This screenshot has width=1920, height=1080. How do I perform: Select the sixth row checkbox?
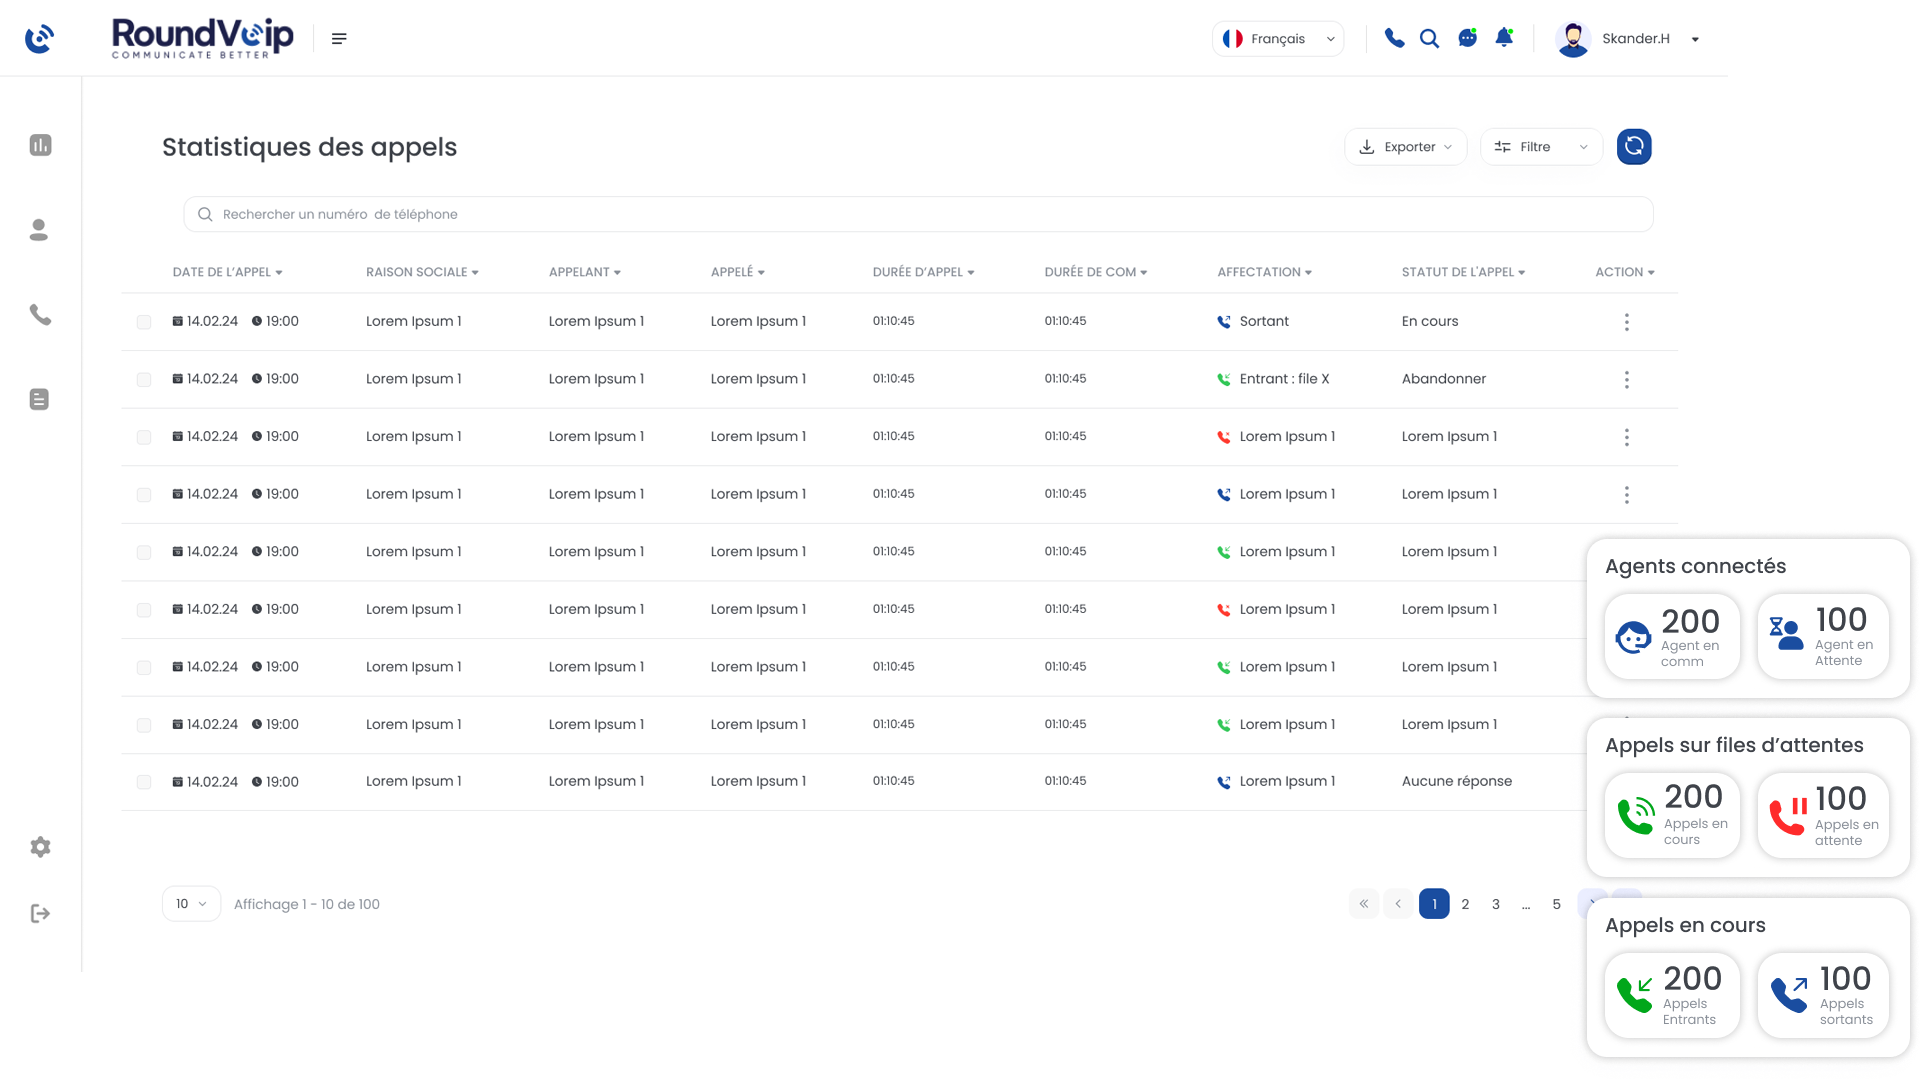[144, 610]
